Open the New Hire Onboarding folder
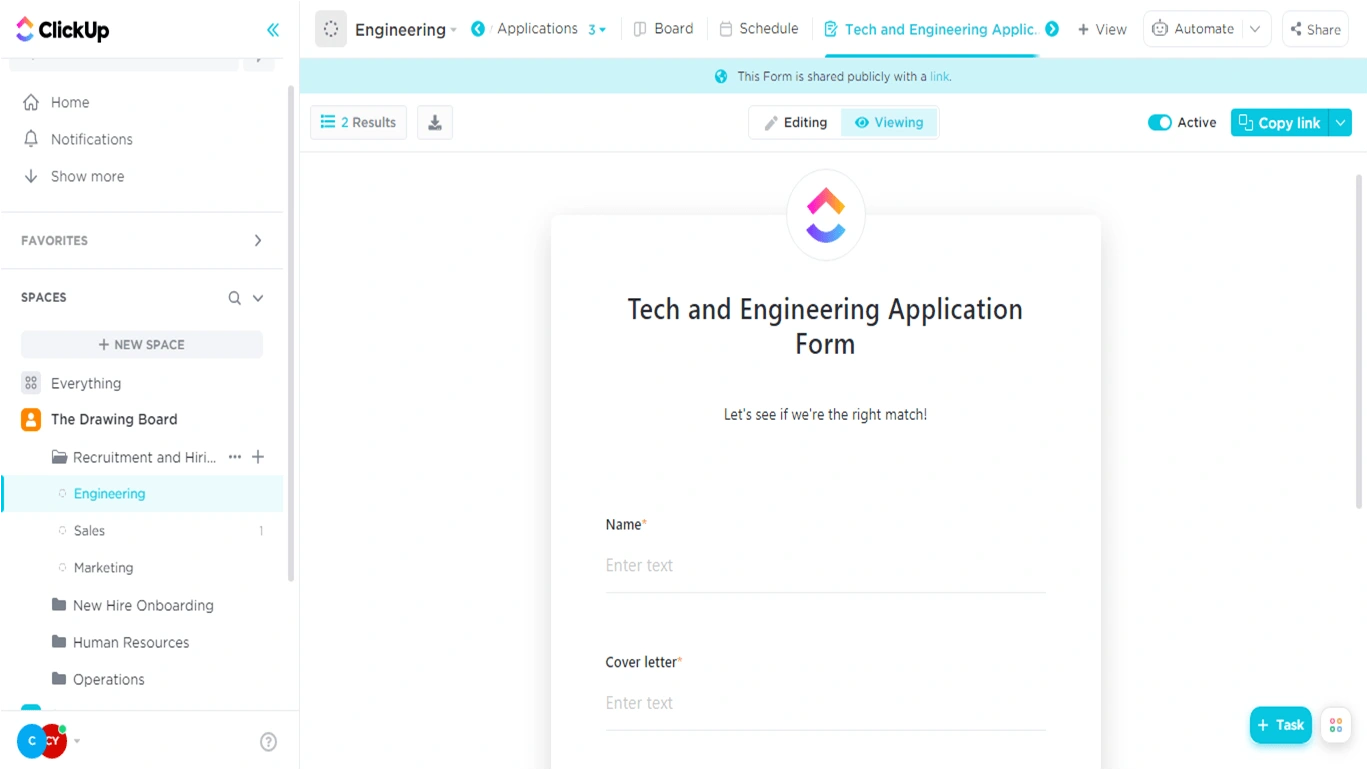Image resolution: width=1368 pixels, height=770 pixels. [x=143, y=605]
